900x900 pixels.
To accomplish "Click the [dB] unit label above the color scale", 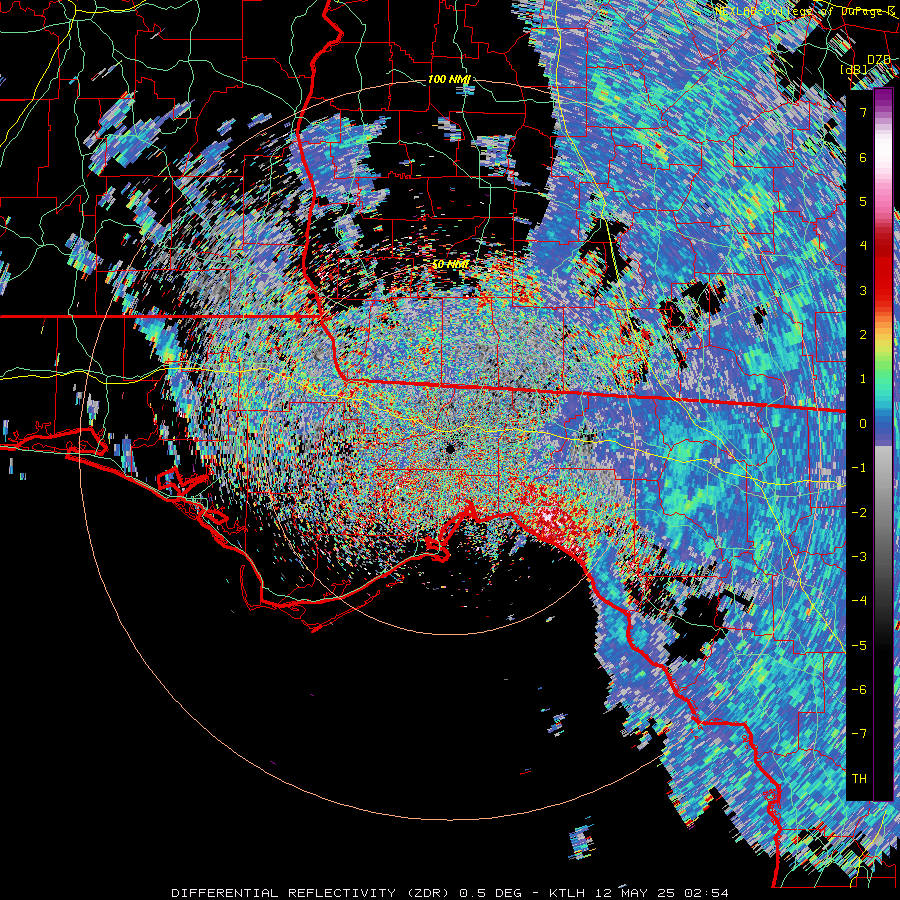I will 854,69.
